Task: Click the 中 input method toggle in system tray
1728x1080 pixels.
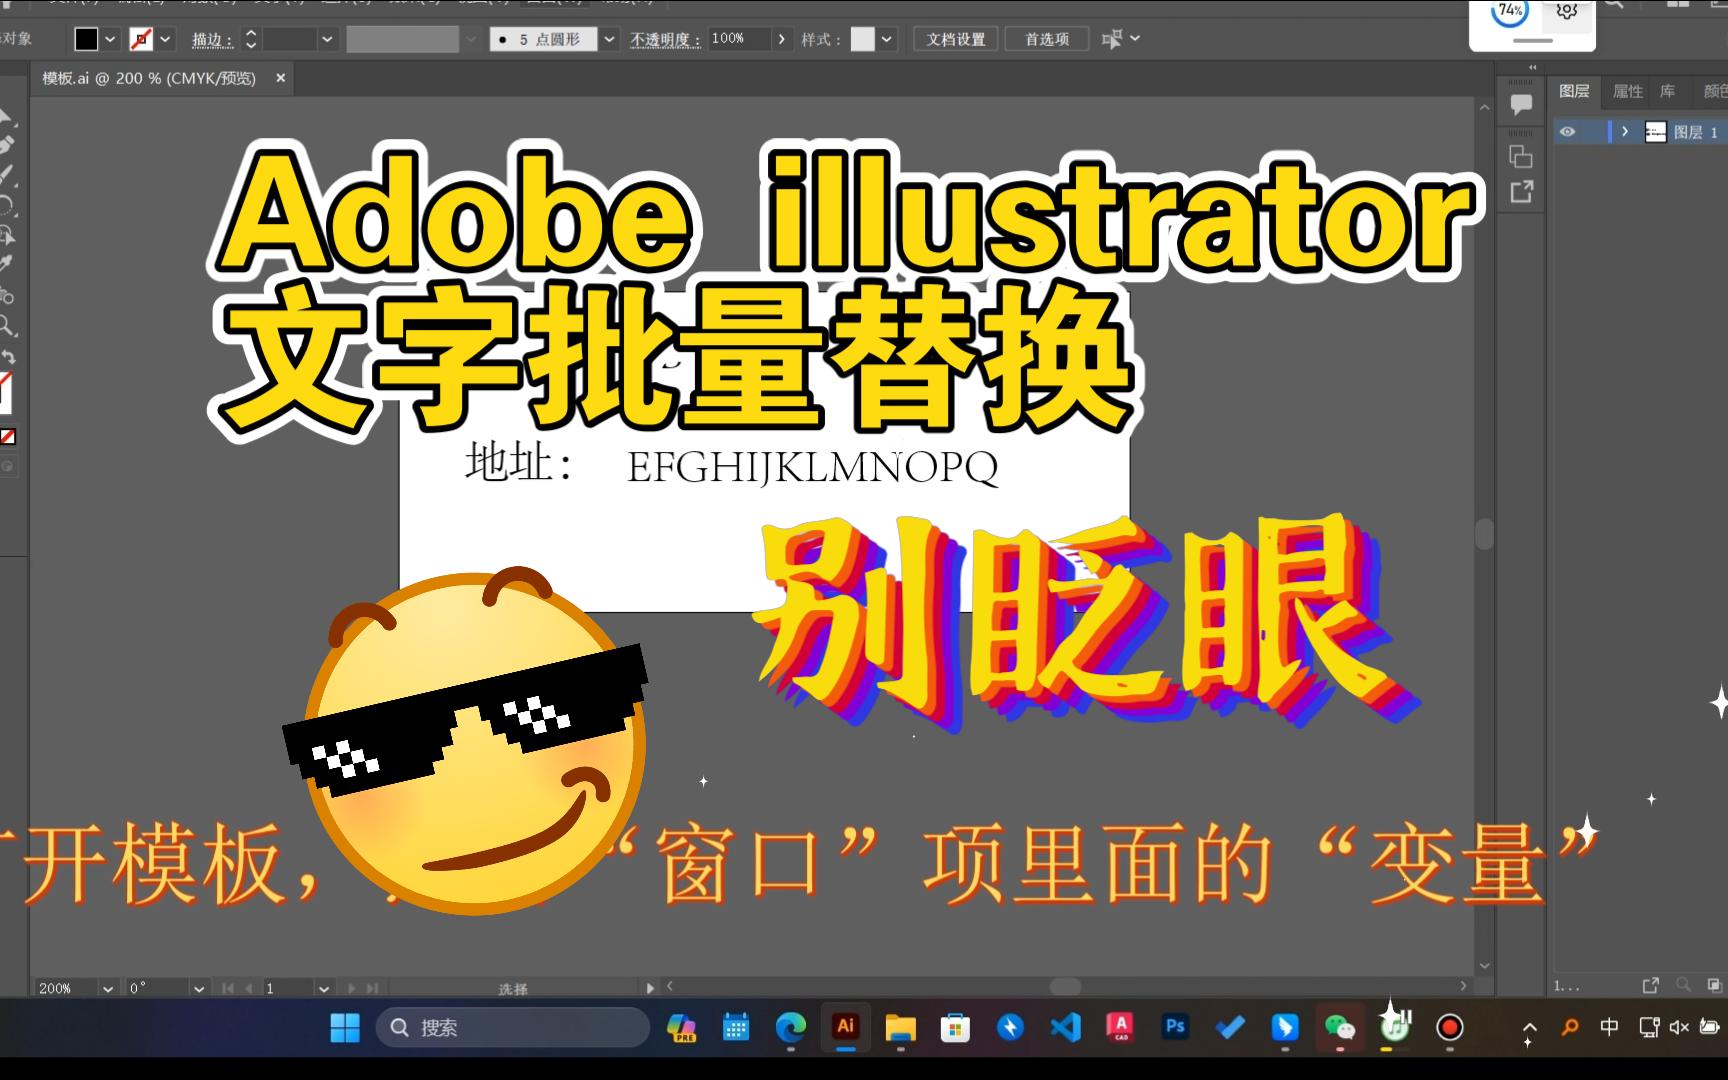Action: [1609, 1028]
